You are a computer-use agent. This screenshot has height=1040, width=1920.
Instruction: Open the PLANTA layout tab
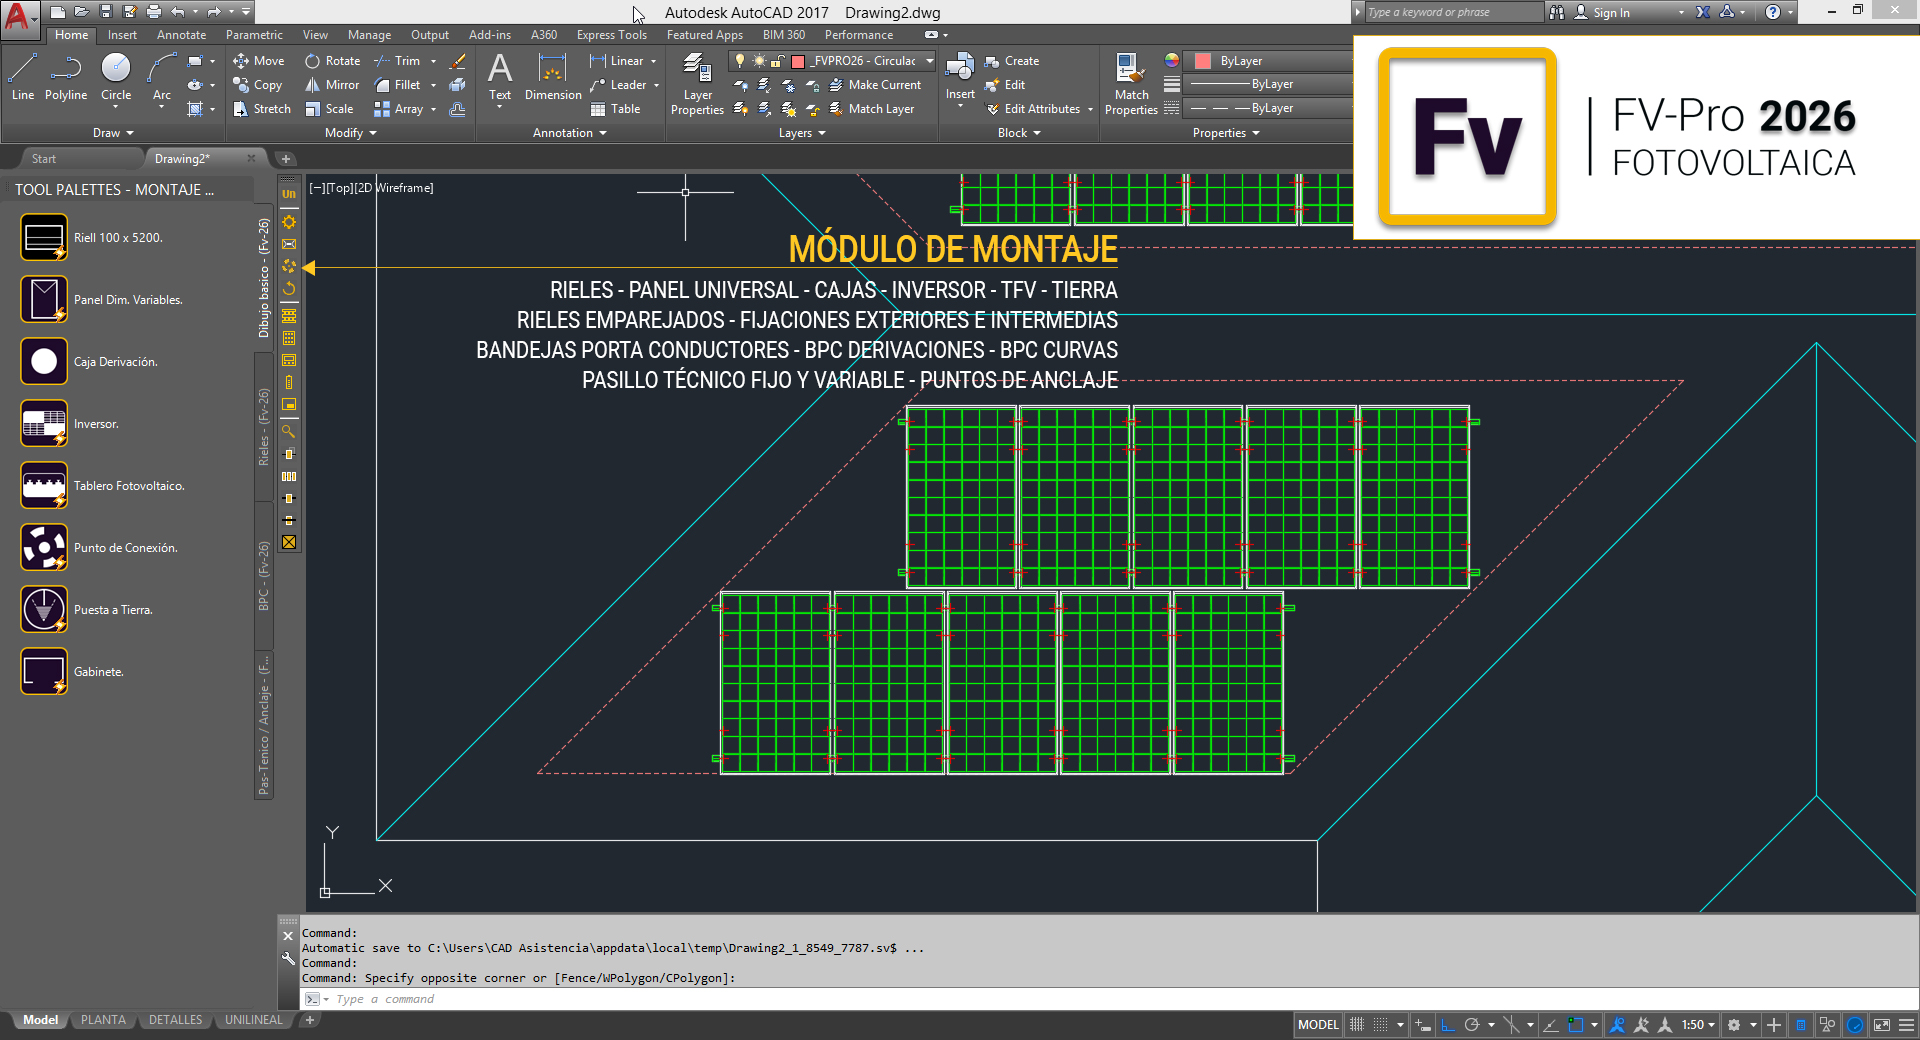pos(103,1020)
